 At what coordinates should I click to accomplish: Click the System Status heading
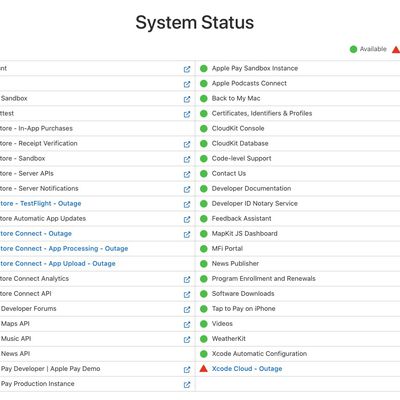195,23
